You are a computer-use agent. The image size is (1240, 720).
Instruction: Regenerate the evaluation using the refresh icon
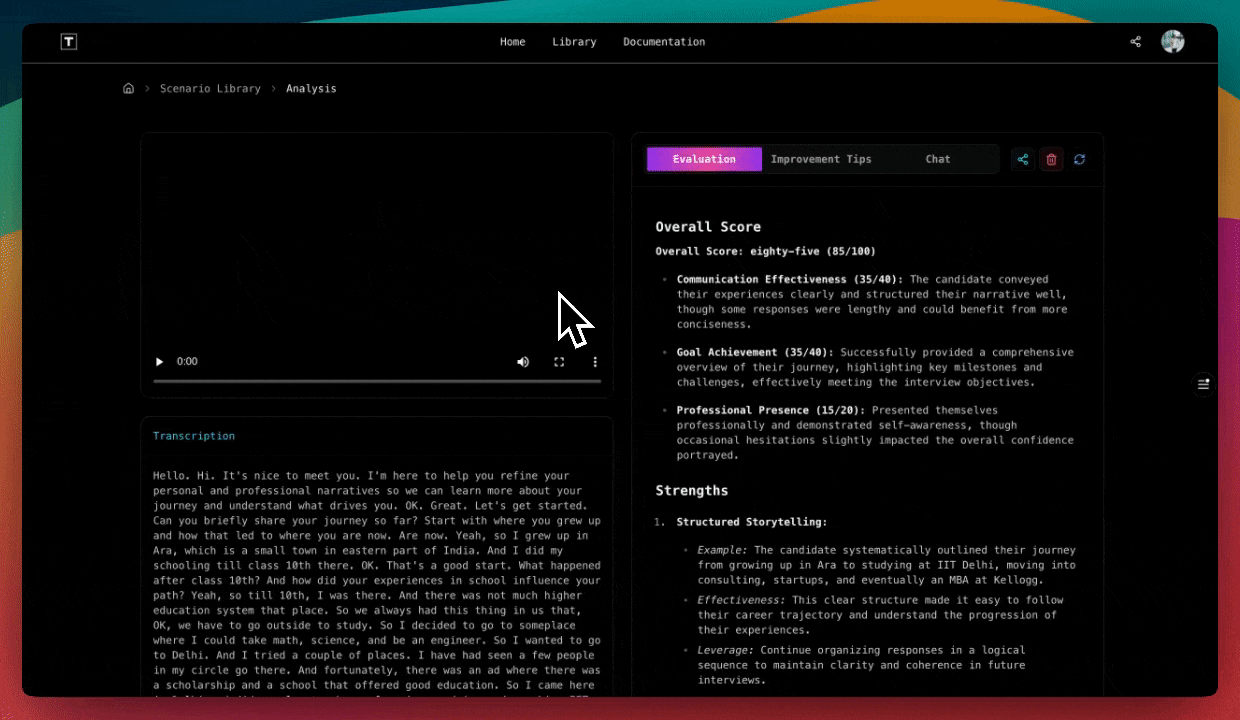click(x=1079, y=159)
